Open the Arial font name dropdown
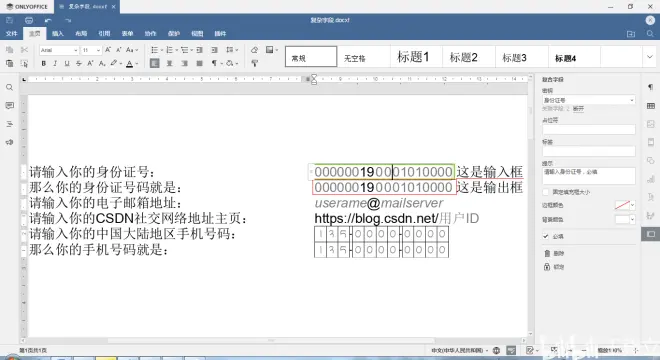Viewport: 660px width, 360px height. coord(59,50)
